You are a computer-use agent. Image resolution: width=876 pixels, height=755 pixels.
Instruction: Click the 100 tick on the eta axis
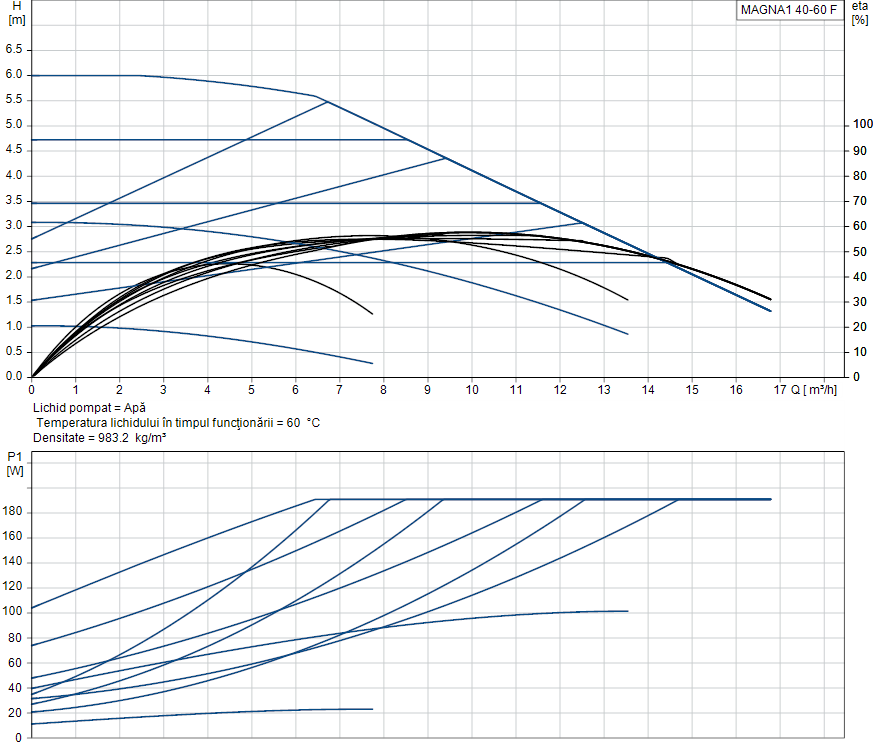(x=861, y=125)
